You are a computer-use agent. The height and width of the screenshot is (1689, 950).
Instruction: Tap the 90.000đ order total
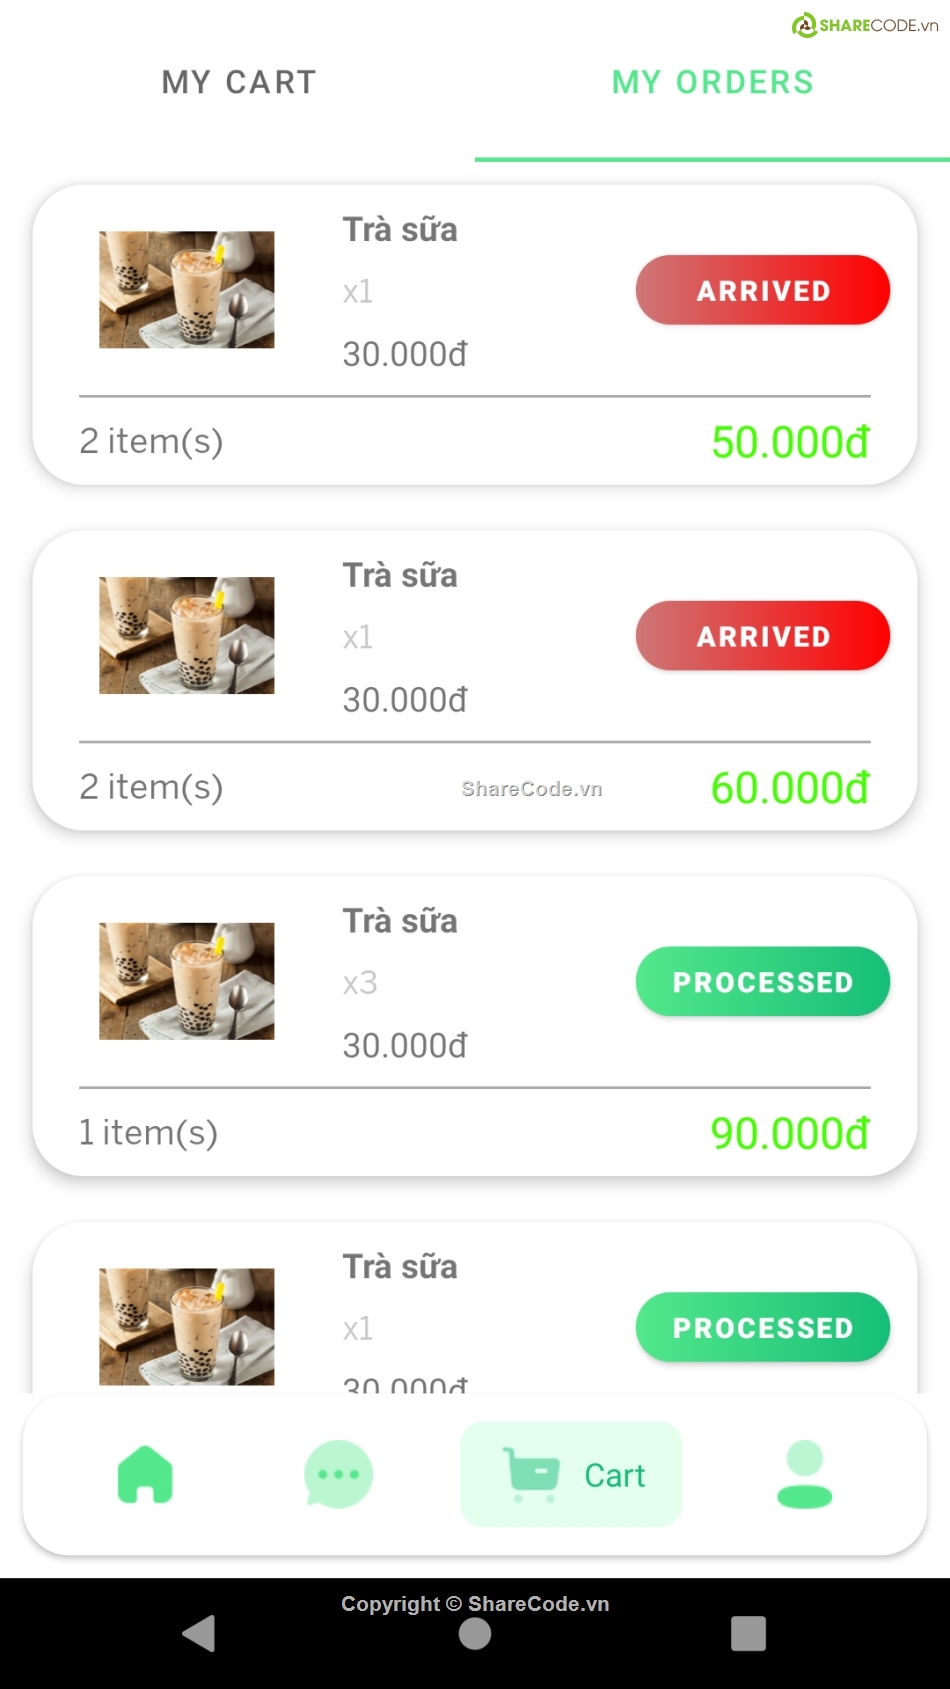point(789,1134)
